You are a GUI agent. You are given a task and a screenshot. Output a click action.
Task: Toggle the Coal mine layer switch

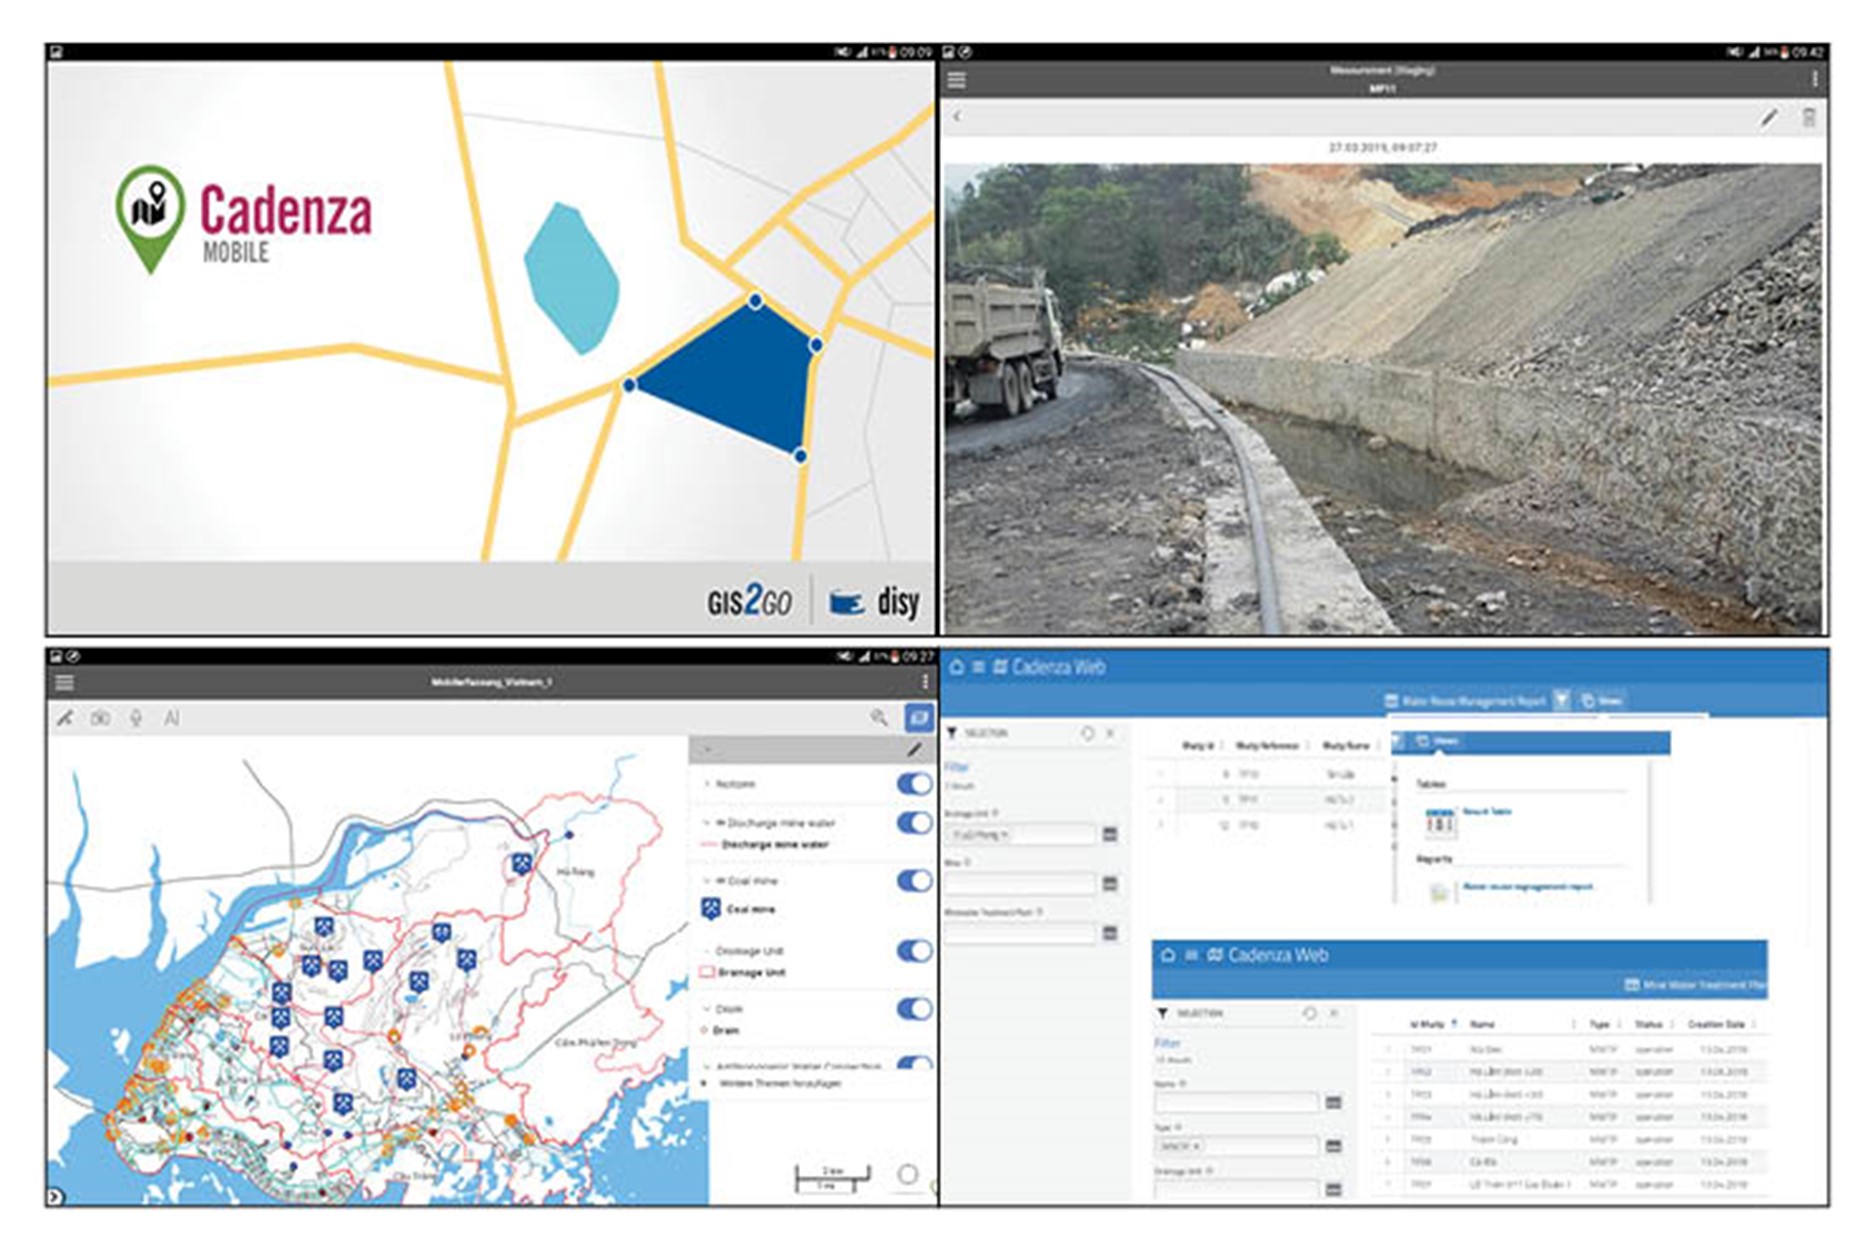[x=914, y=881]
